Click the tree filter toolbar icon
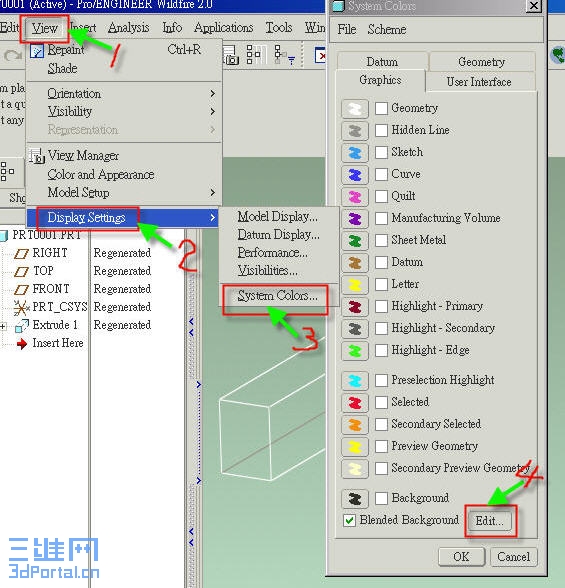Image resolution: width=565 pixels, height=588 pixels. click(285, 55)
